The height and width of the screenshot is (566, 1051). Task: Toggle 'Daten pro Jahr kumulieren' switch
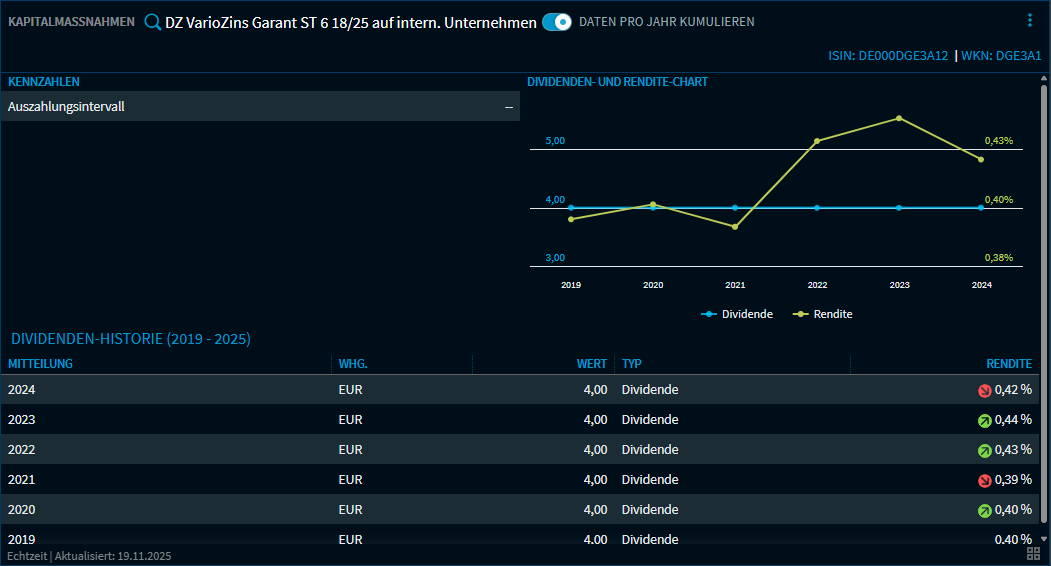(557, 22)
